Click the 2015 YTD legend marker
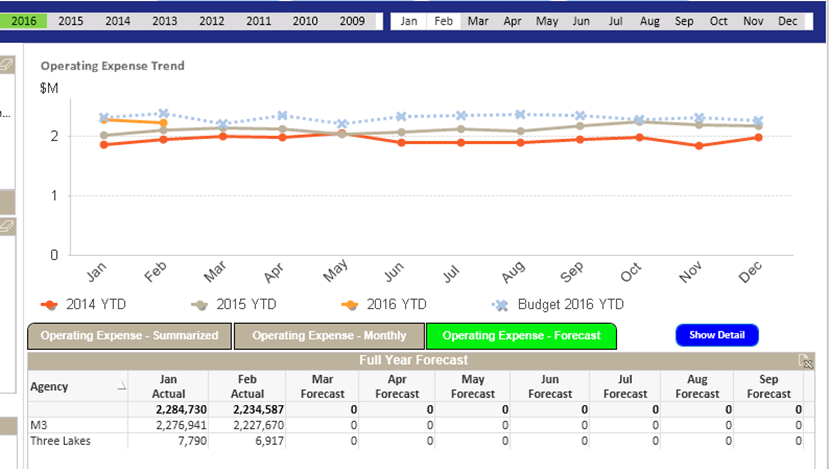 pyautogui.click(x=199, y=304)
